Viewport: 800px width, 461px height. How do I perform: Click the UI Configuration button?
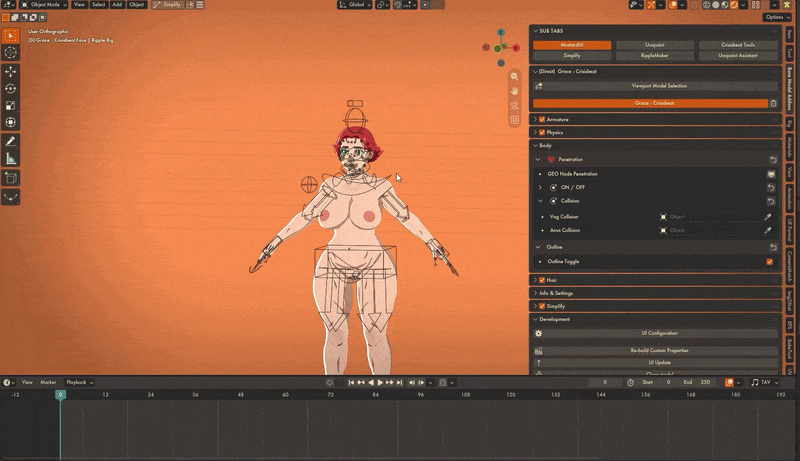pyautogui.click(x=659, y=334)
